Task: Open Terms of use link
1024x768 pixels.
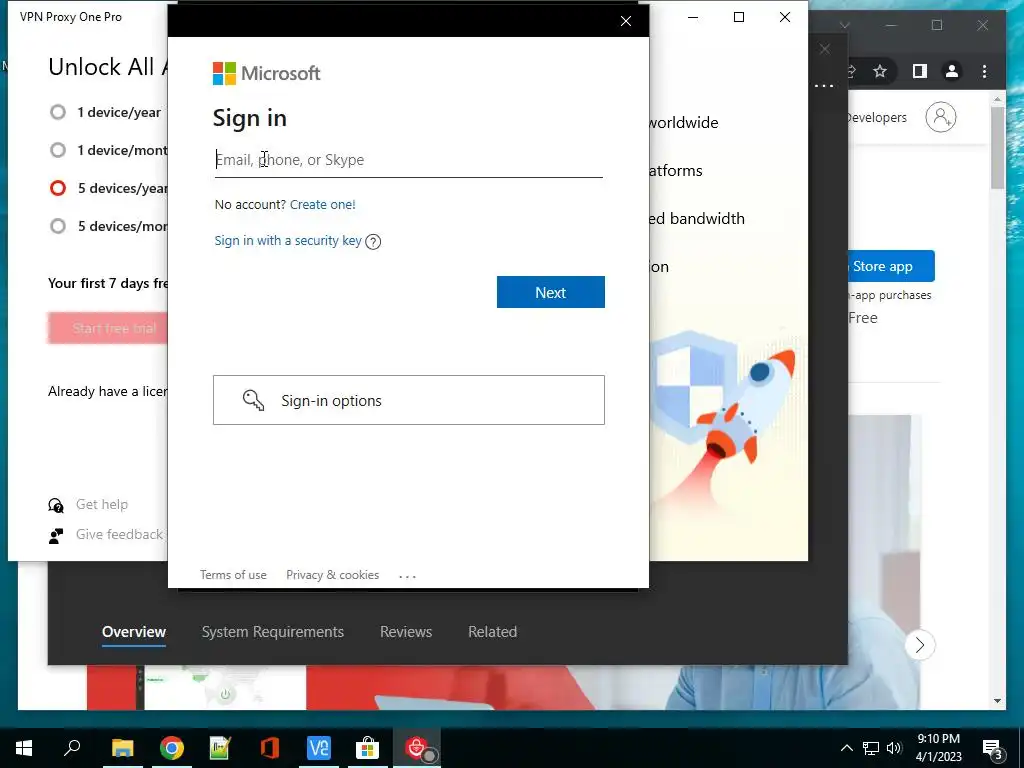Action: [233, 575]
